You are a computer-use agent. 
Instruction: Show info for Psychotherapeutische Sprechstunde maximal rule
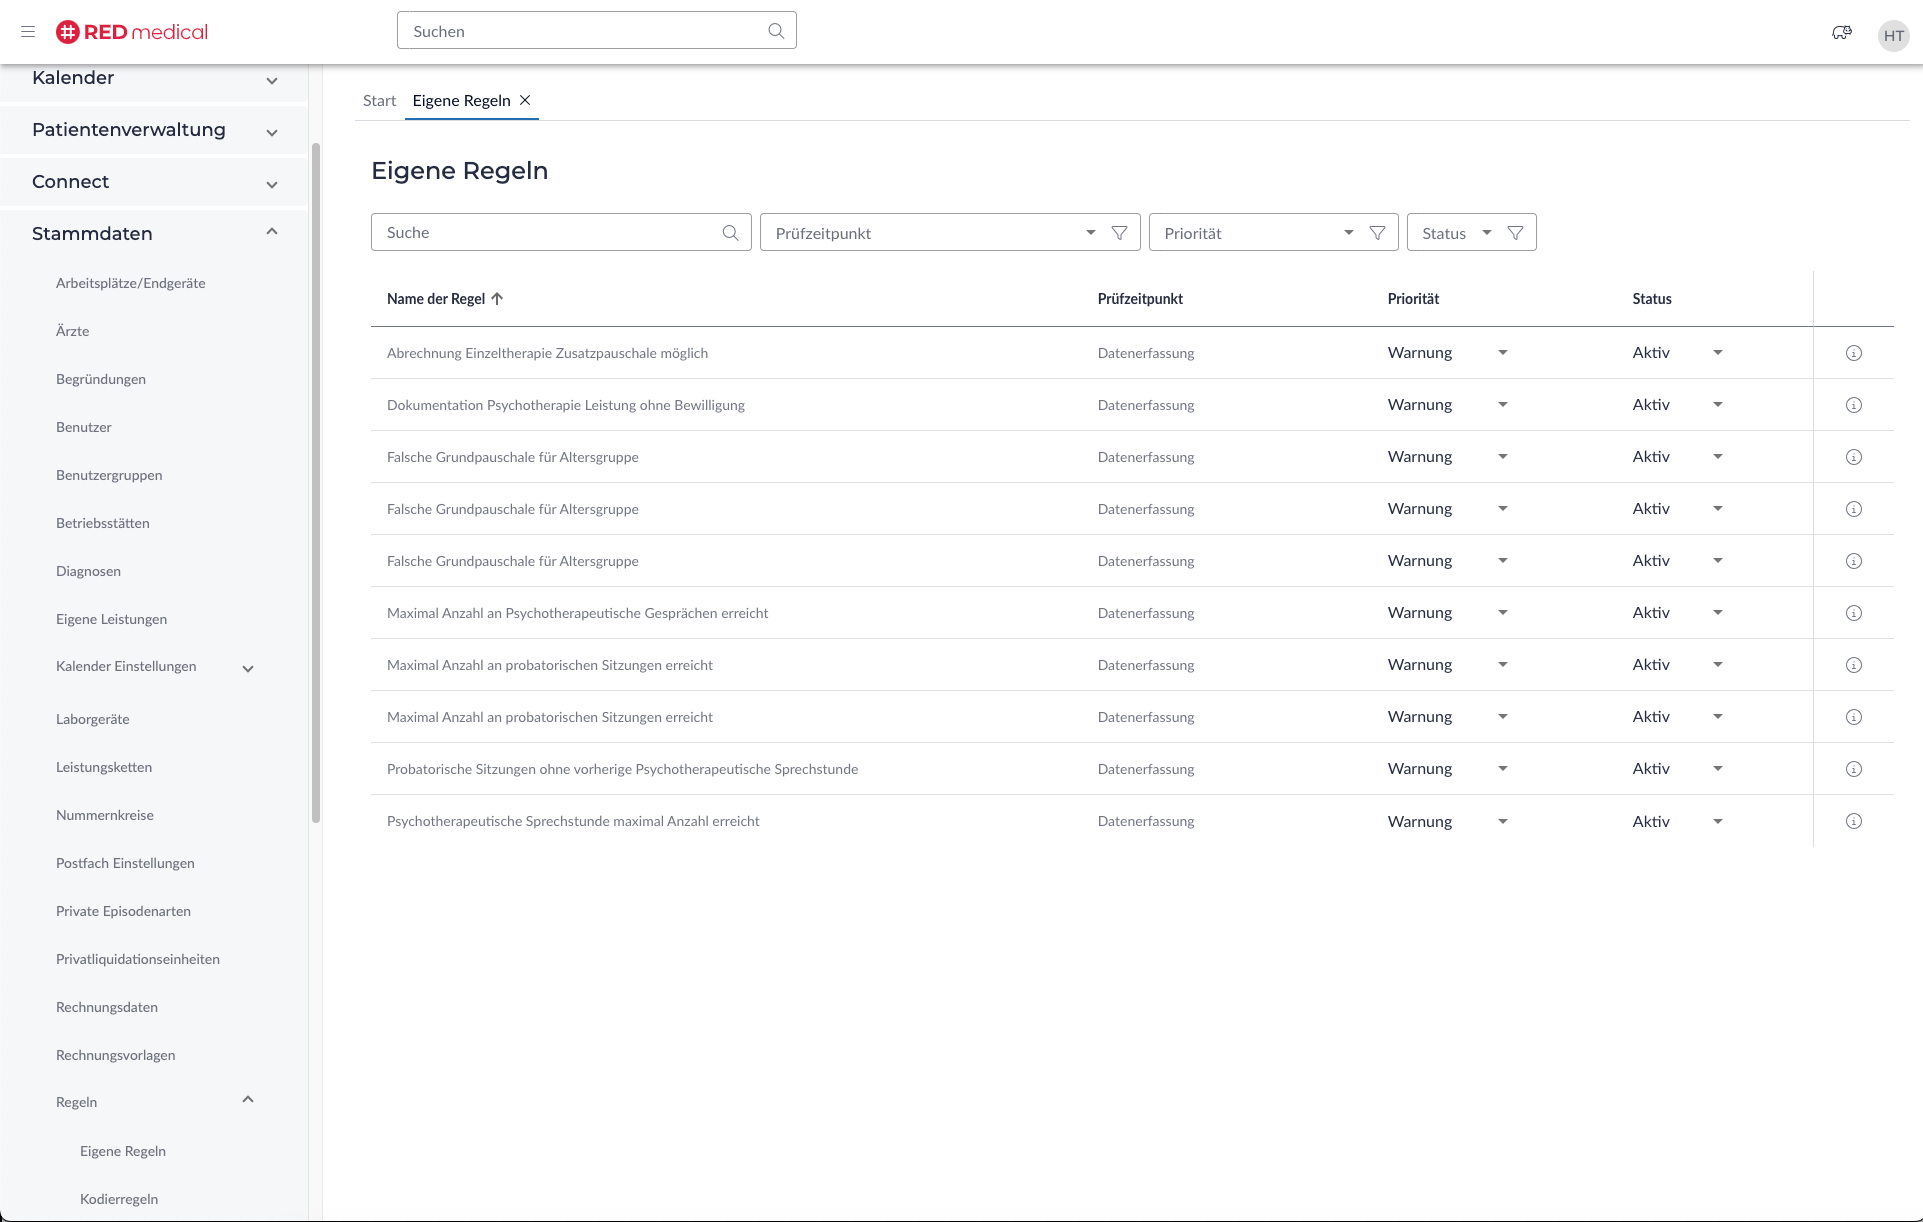pos(1853,821)
